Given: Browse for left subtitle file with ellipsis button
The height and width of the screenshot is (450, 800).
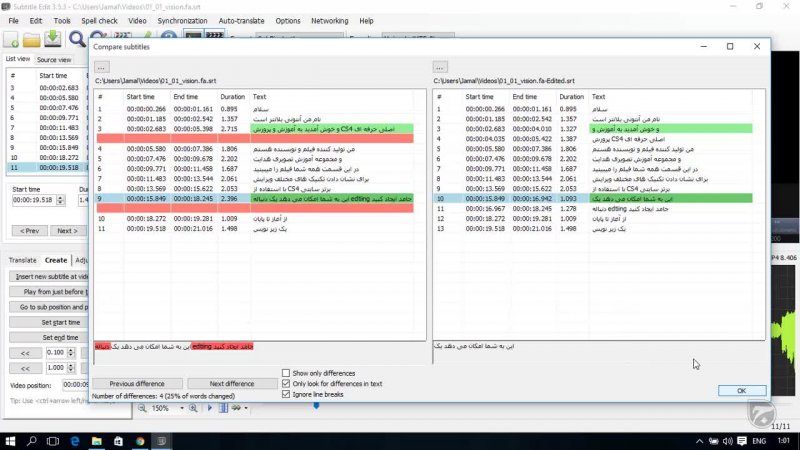Looking at the screenshot, I should click(102, 66).
